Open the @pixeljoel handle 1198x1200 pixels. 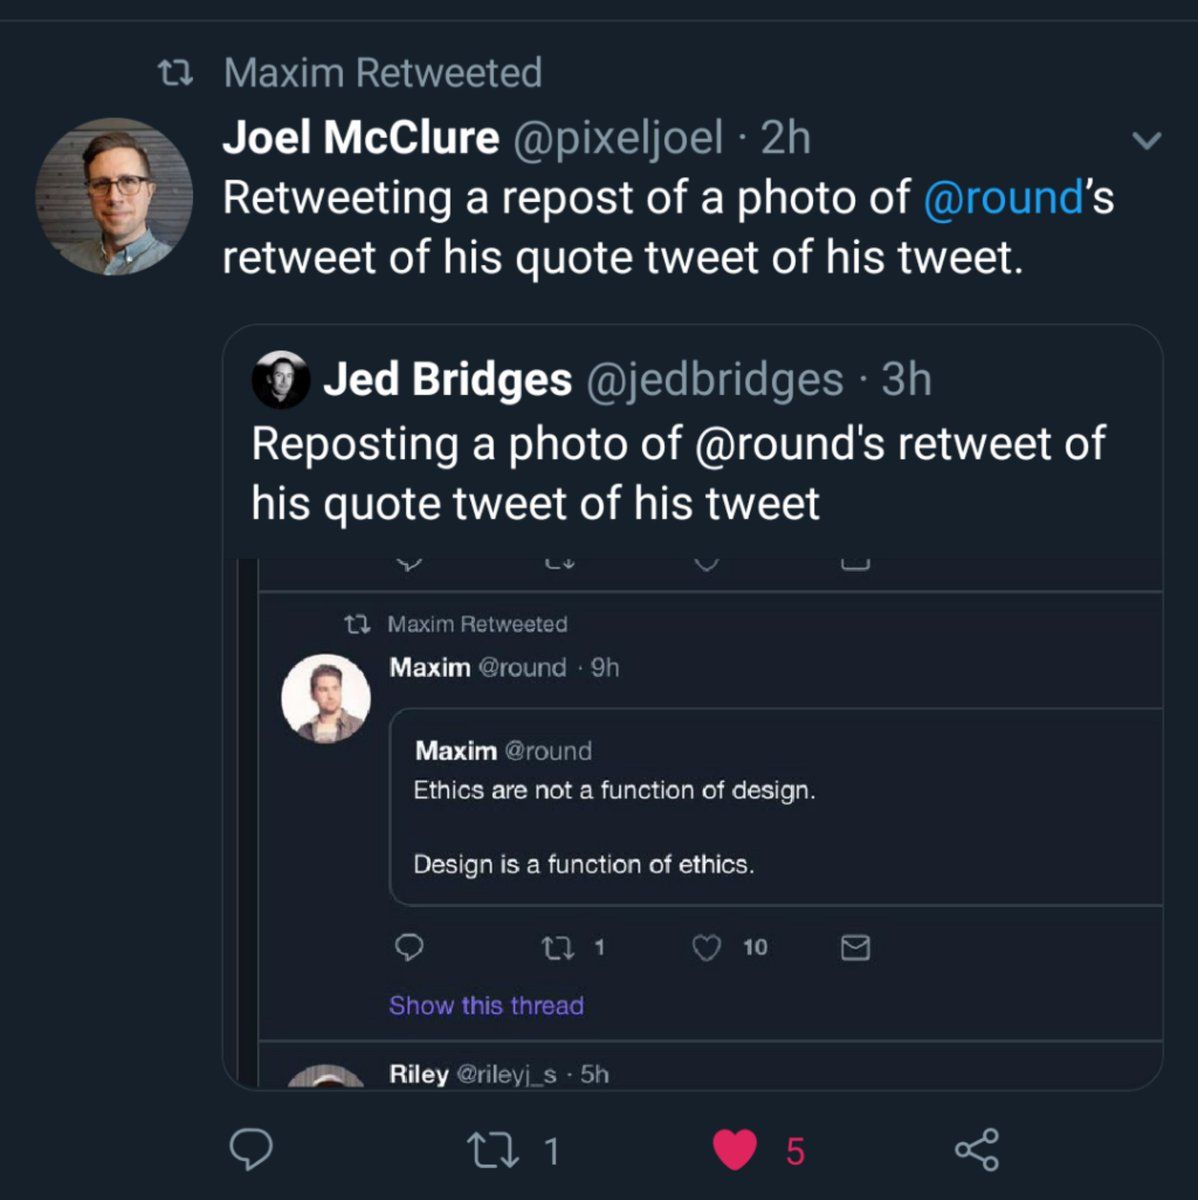click(x=617, y=138)
